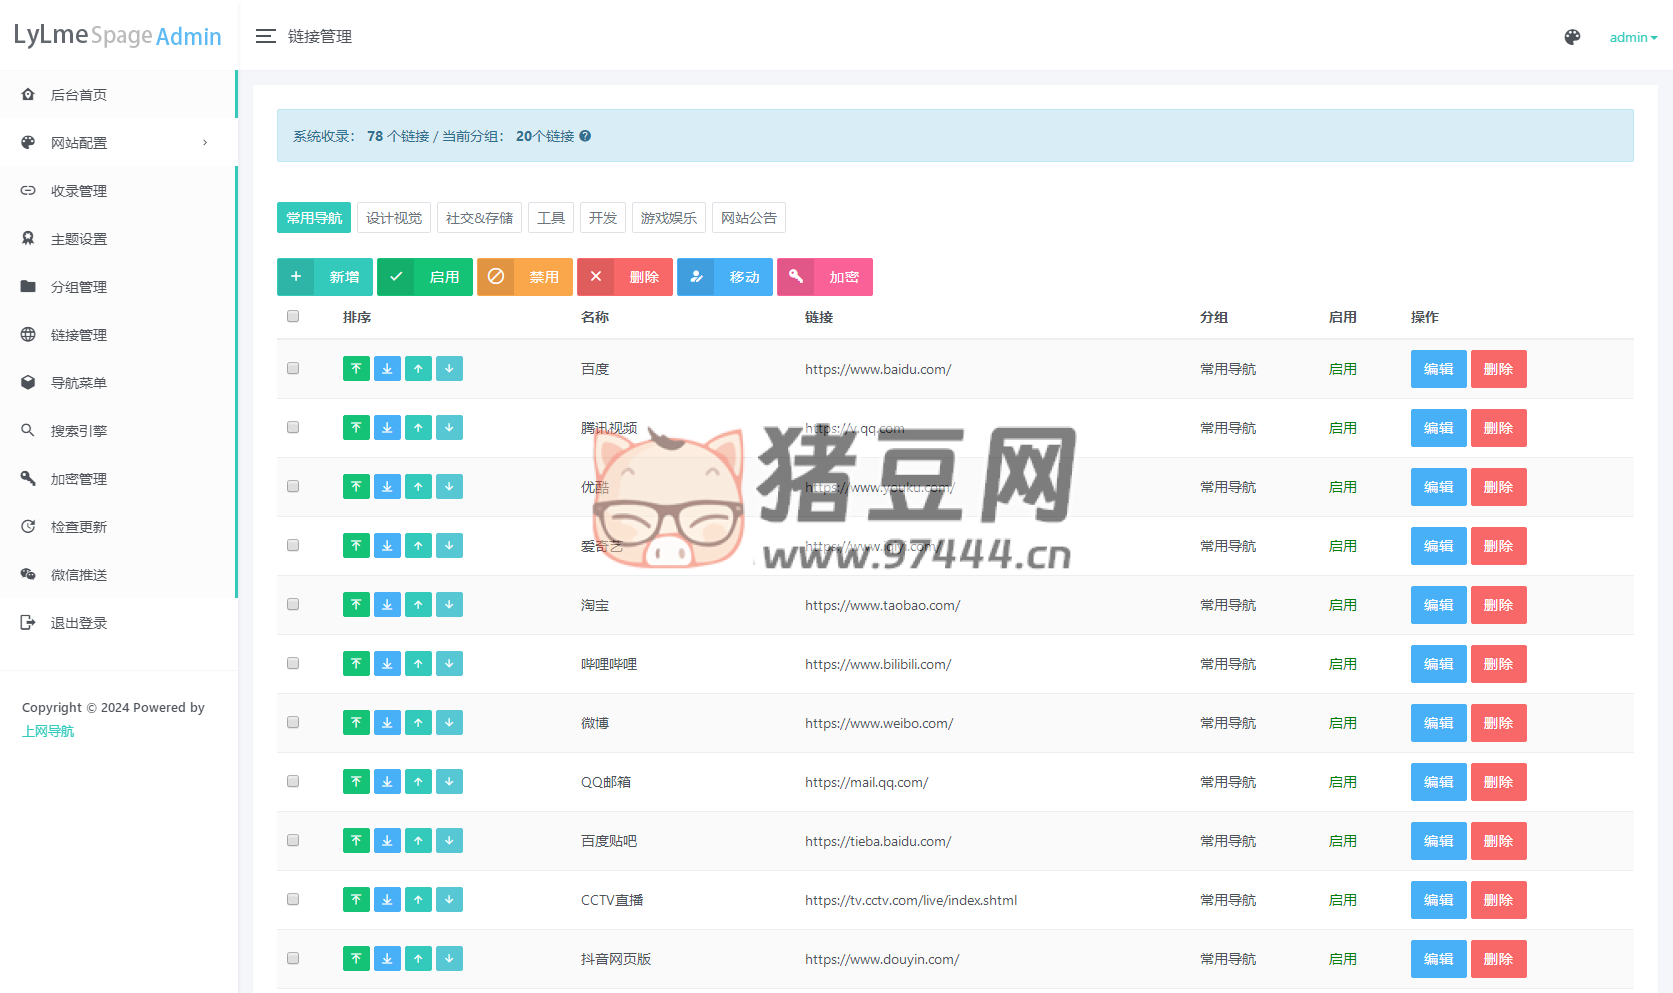
Task: Switch to the 设计视觉 group tab
Action: point(394,218)
